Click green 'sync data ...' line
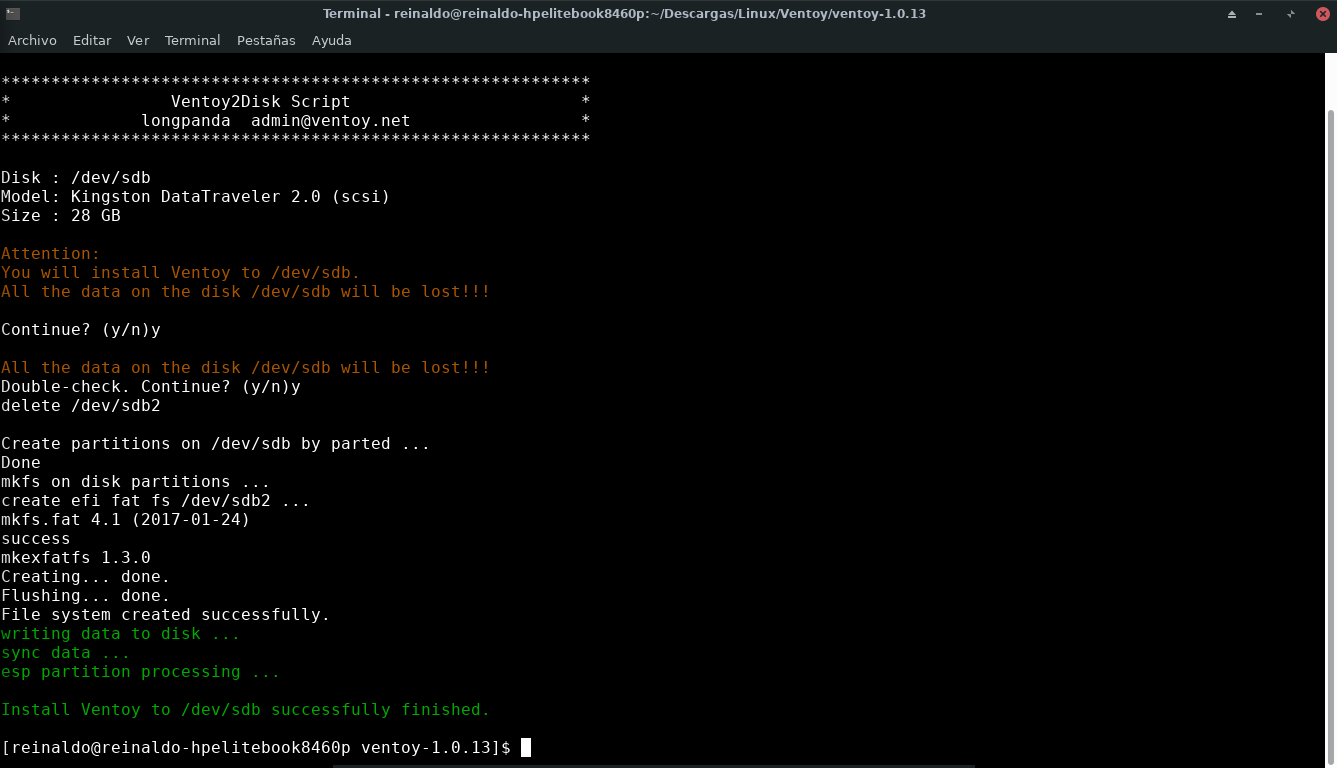 point(66,652)
